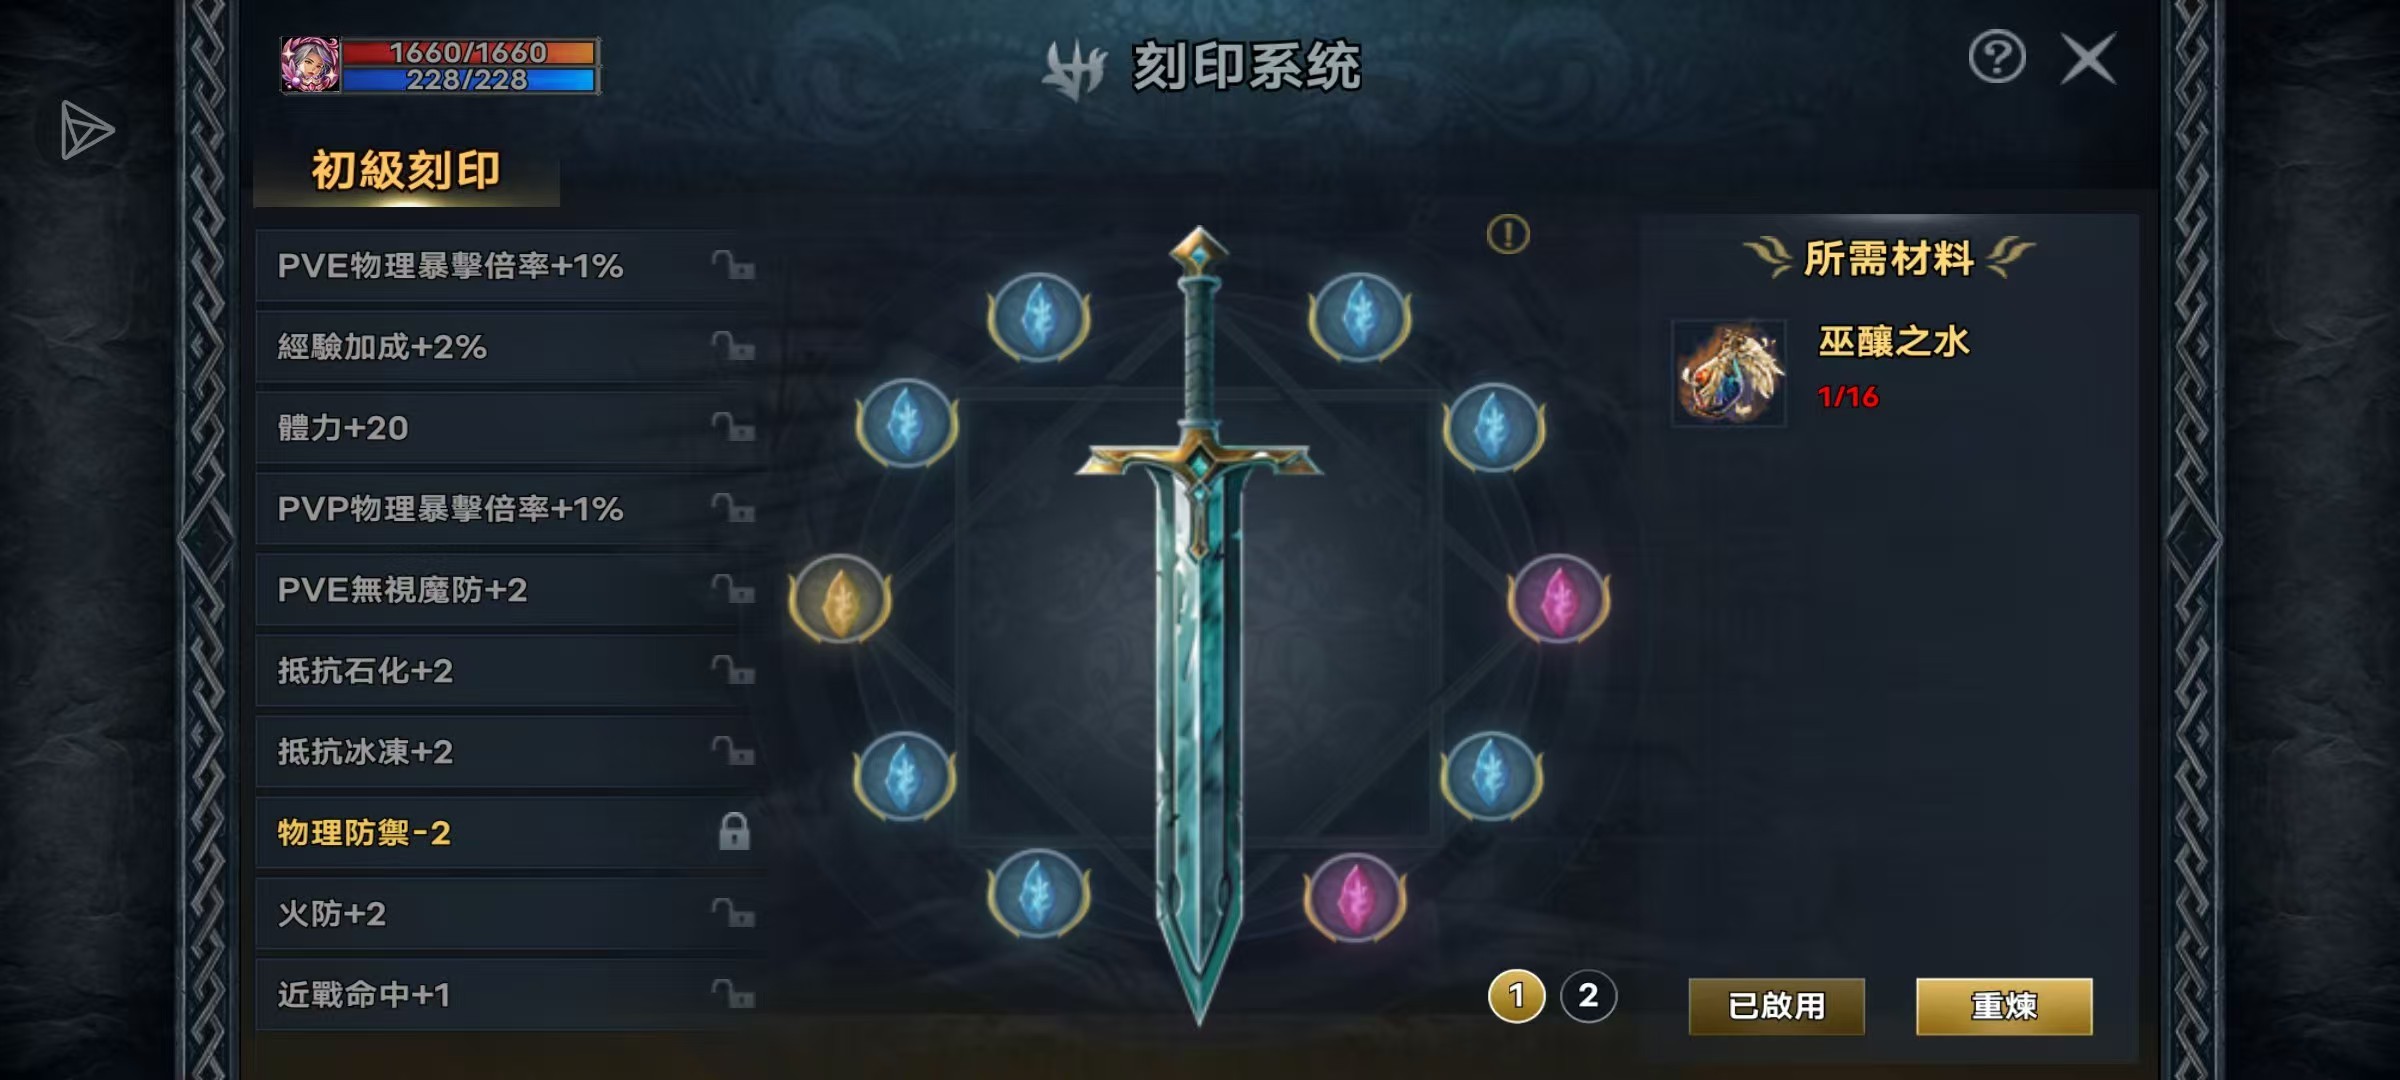Screen dimensions: 2400x1080
Task: Toggle lock on 物理防禦-2 attribute
Action: [734, 832]
